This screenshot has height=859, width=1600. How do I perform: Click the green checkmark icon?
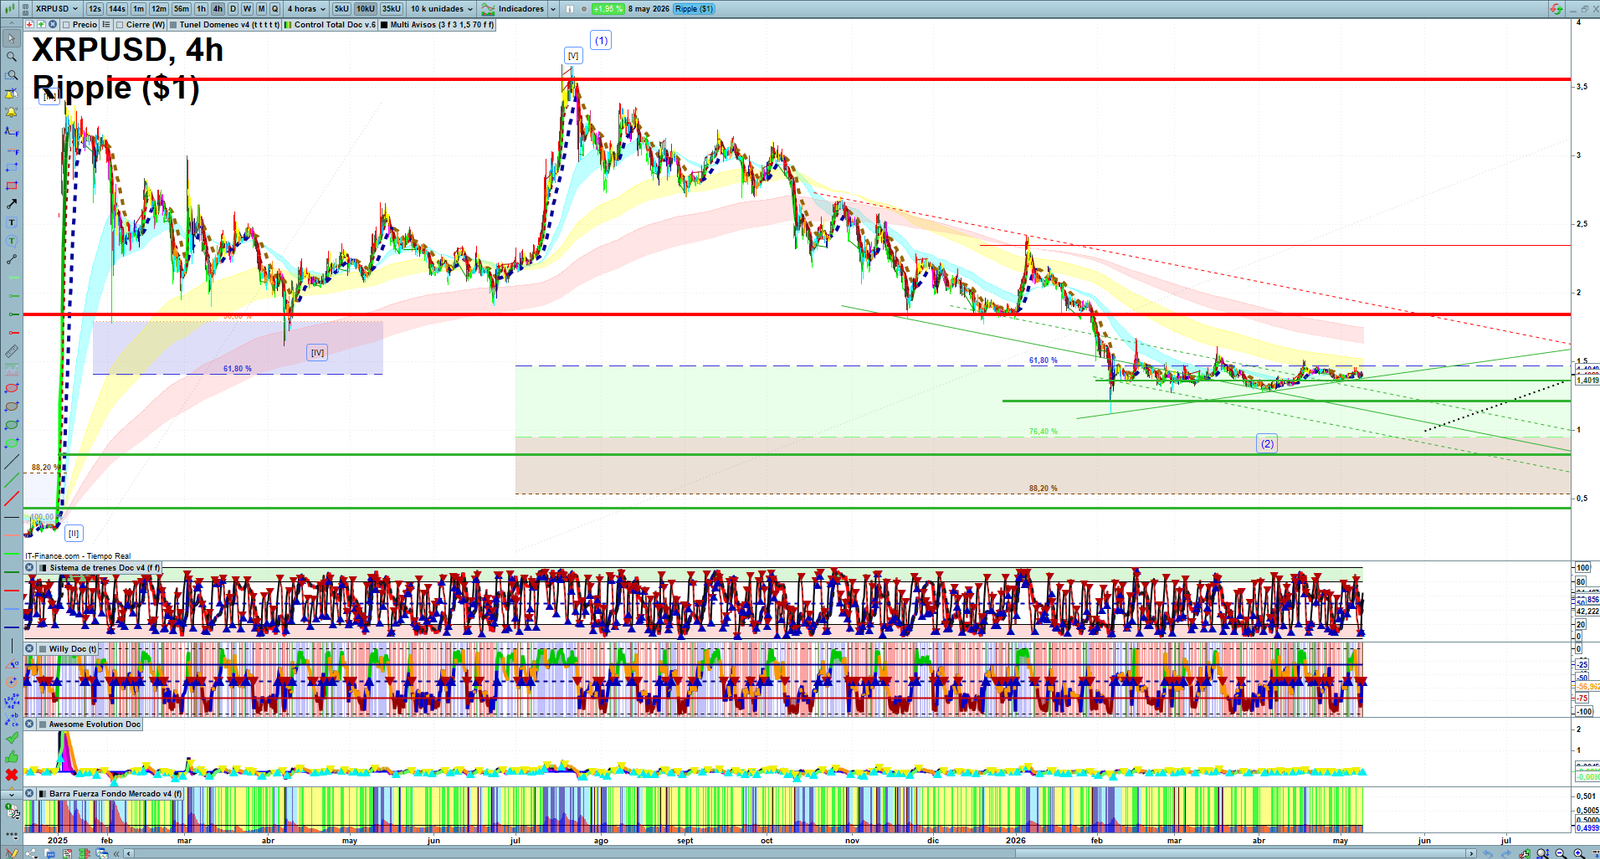pyautogui.click(x=12, y=738)
